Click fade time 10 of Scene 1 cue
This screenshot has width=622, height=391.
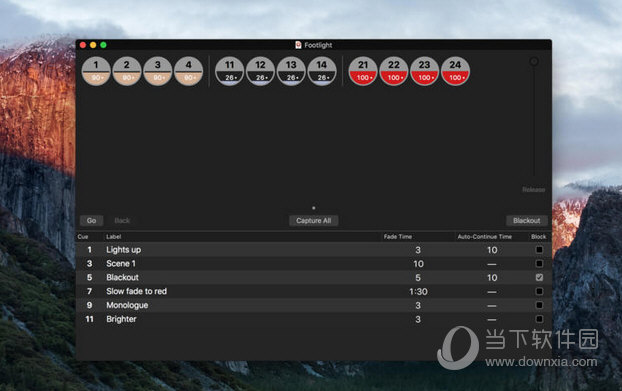(418, 264)
